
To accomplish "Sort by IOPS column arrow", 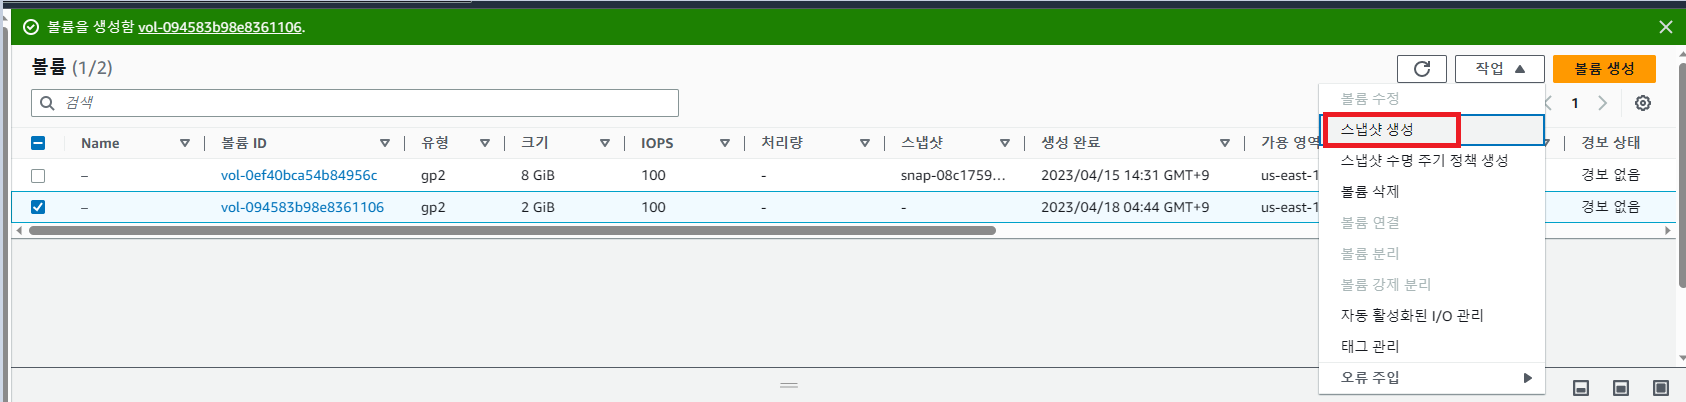I will tap(725, 143).
